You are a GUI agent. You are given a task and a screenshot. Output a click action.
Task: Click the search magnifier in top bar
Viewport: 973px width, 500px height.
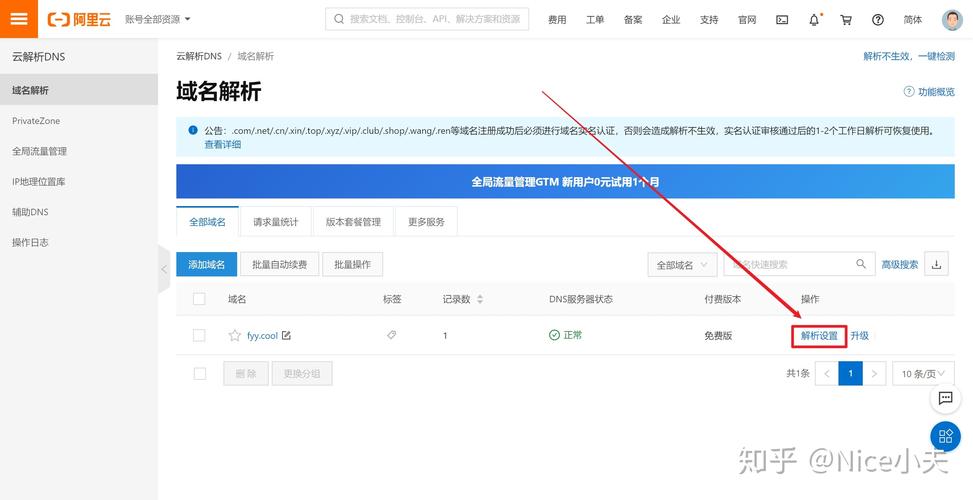pos(339,19)
